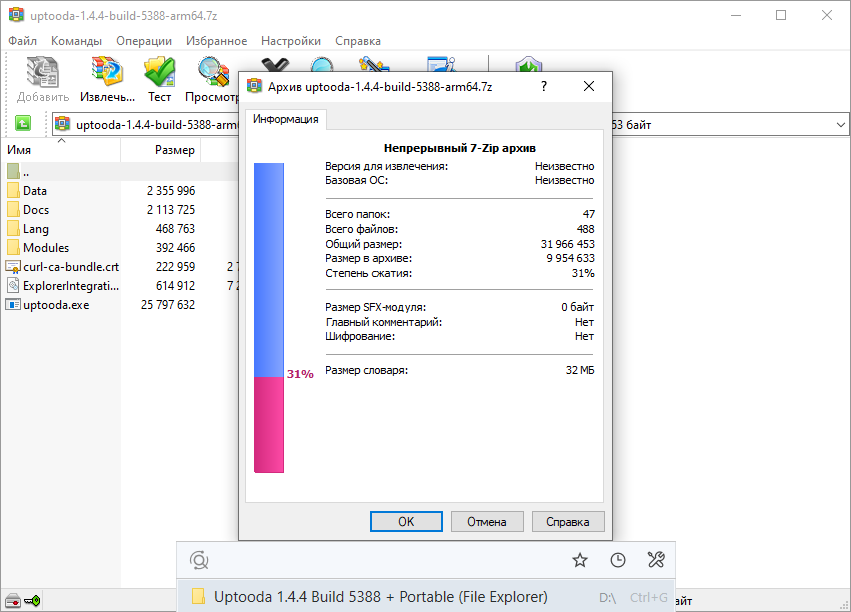Open the Настройки menu
This screenshot has height=612, width=851.
(290, 41)
